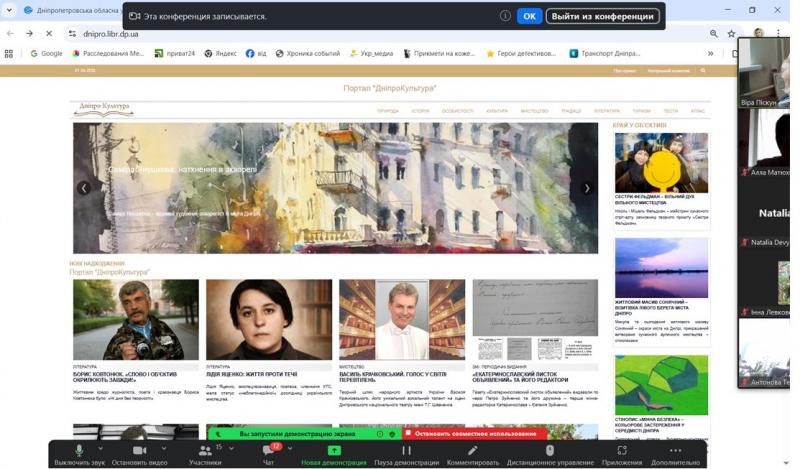Open Борис Ковтонюк article thumbnail

135,319
